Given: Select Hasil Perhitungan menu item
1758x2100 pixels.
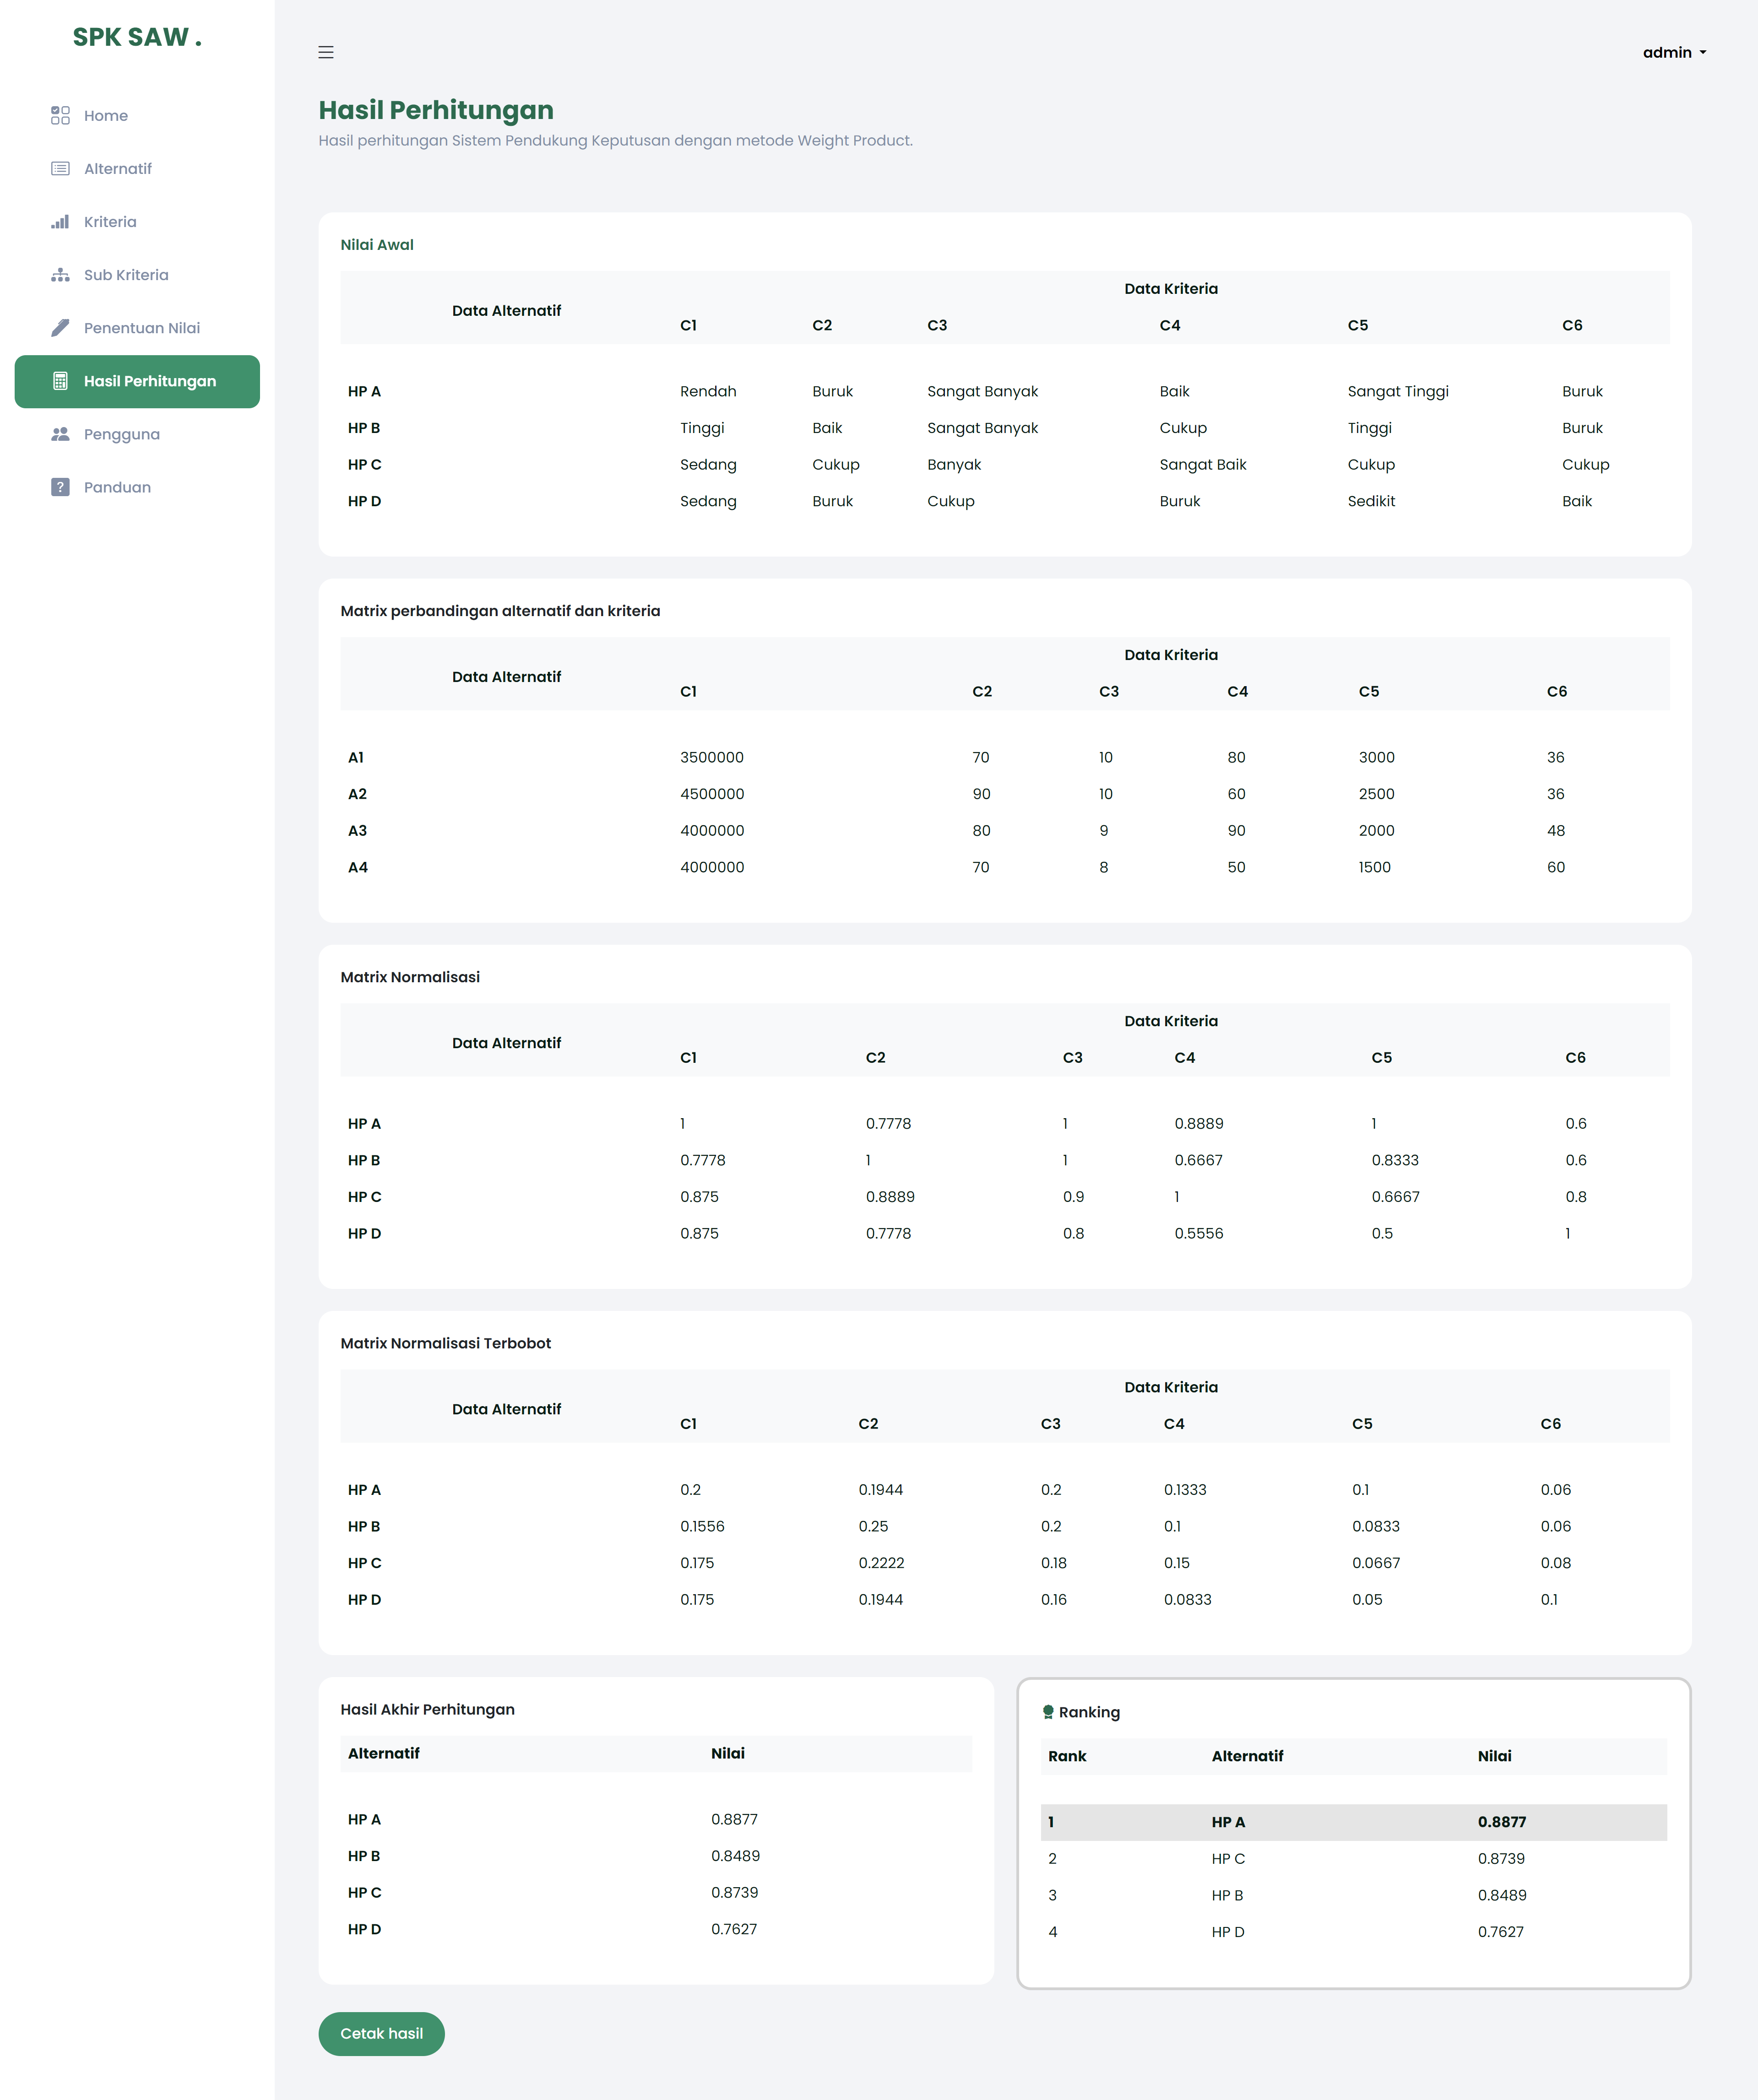Looking at the screenshot, I should (x=137, y=381).
